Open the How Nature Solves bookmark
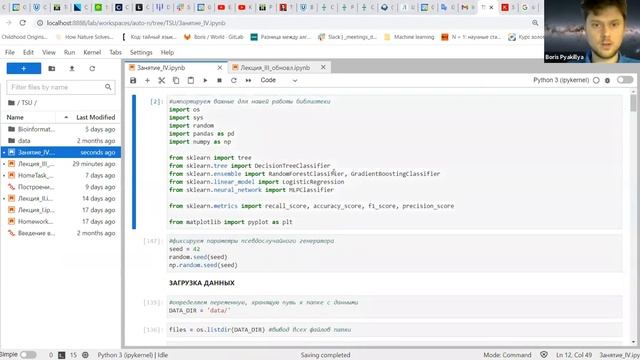 pos(84,37)
